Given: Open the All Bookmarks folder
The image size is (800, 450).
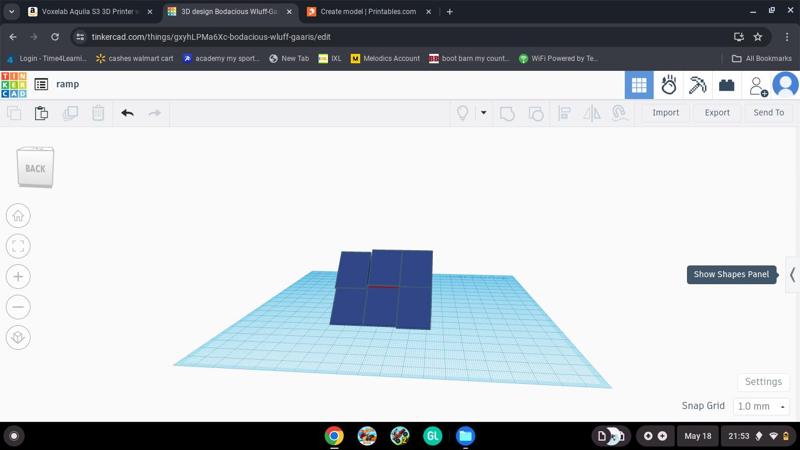Looking at the screenshot, I should [x=762, y=59].
